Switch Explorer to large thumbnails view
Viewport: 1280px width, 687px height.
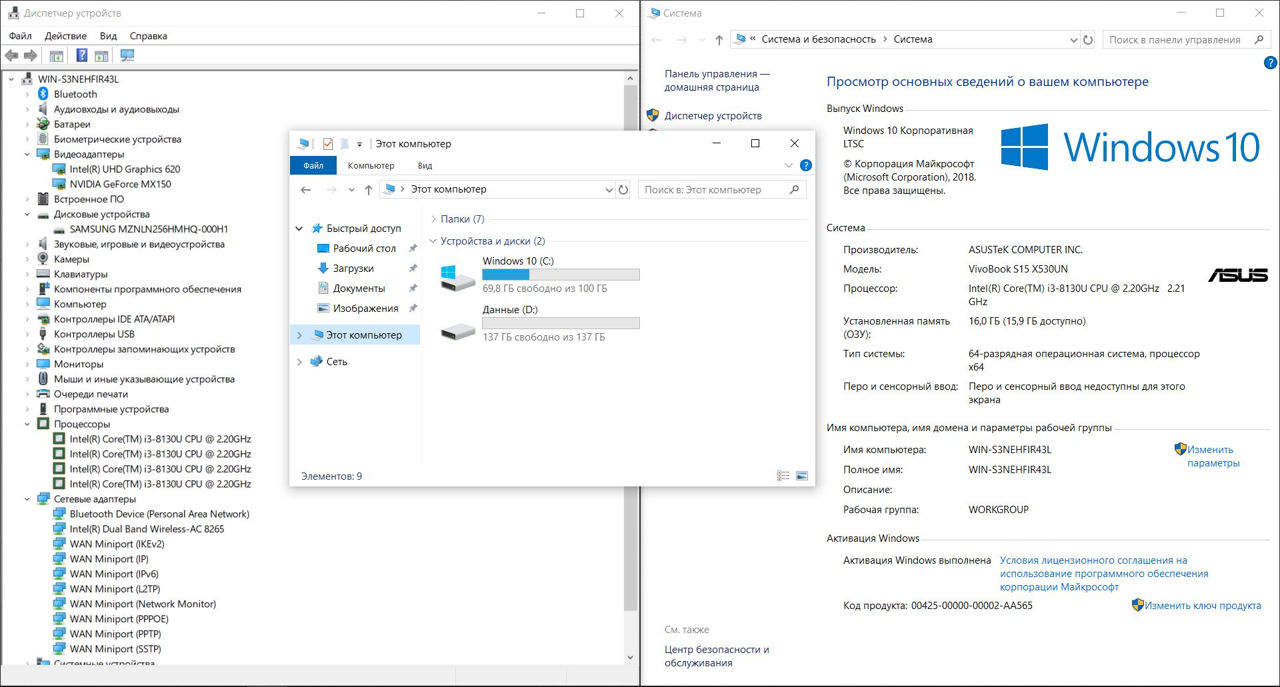point(801,476)
